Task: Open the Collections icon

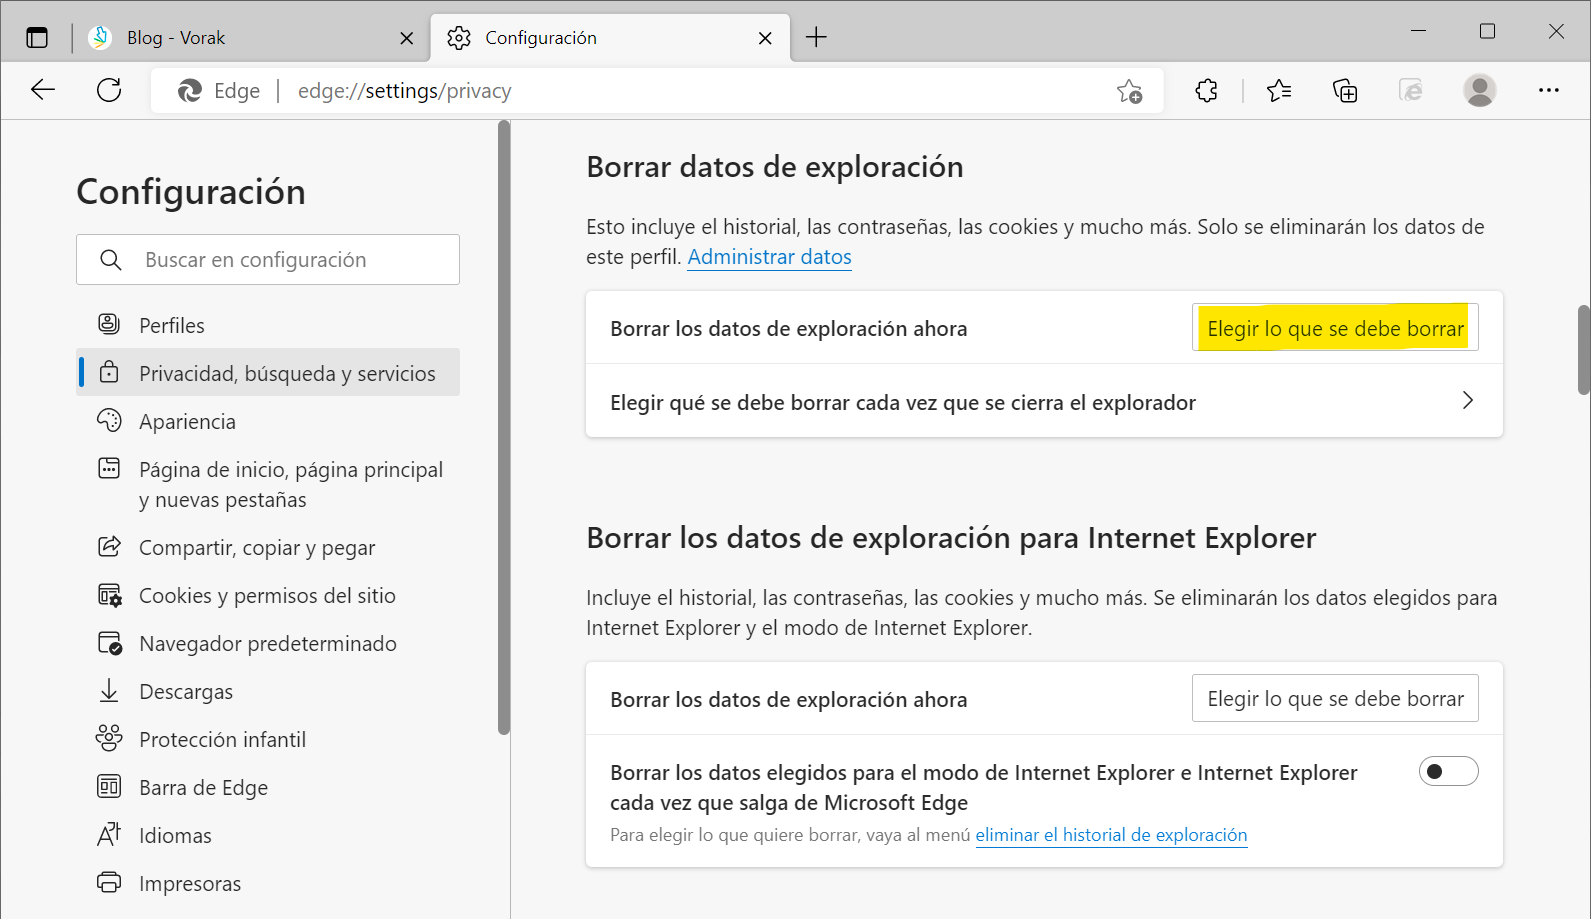Action: [x=1345, y=91]
